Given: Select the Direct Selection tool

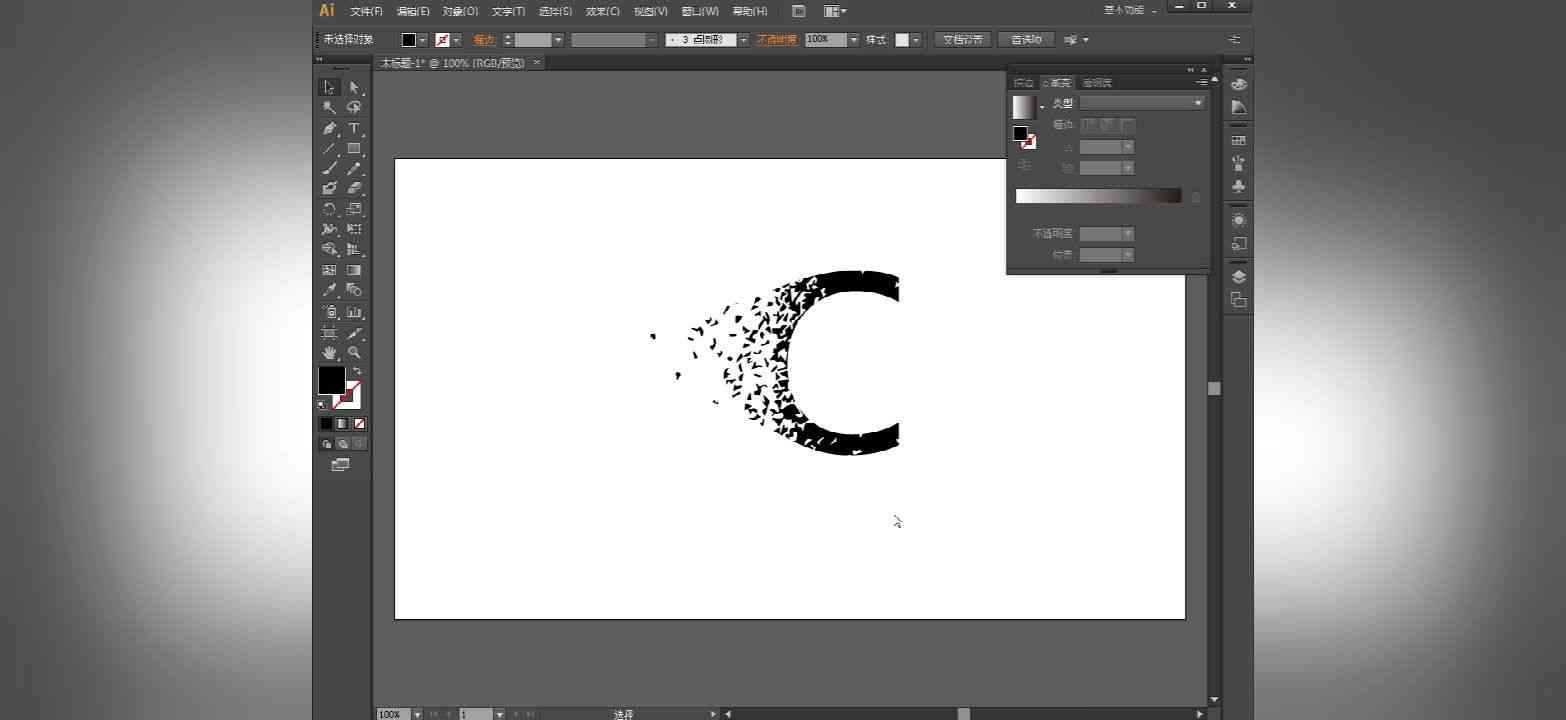Looking at the screenshot, I should coord(354,87).
